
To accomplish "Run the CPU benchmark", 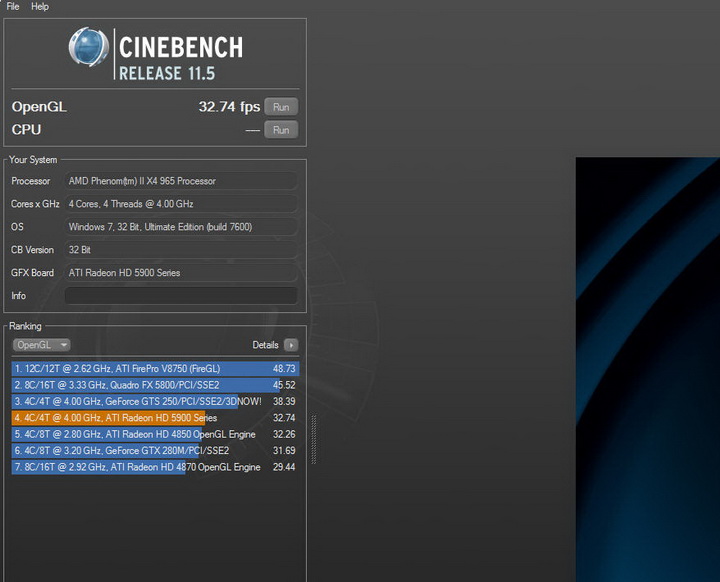I will tap(281, 130).
